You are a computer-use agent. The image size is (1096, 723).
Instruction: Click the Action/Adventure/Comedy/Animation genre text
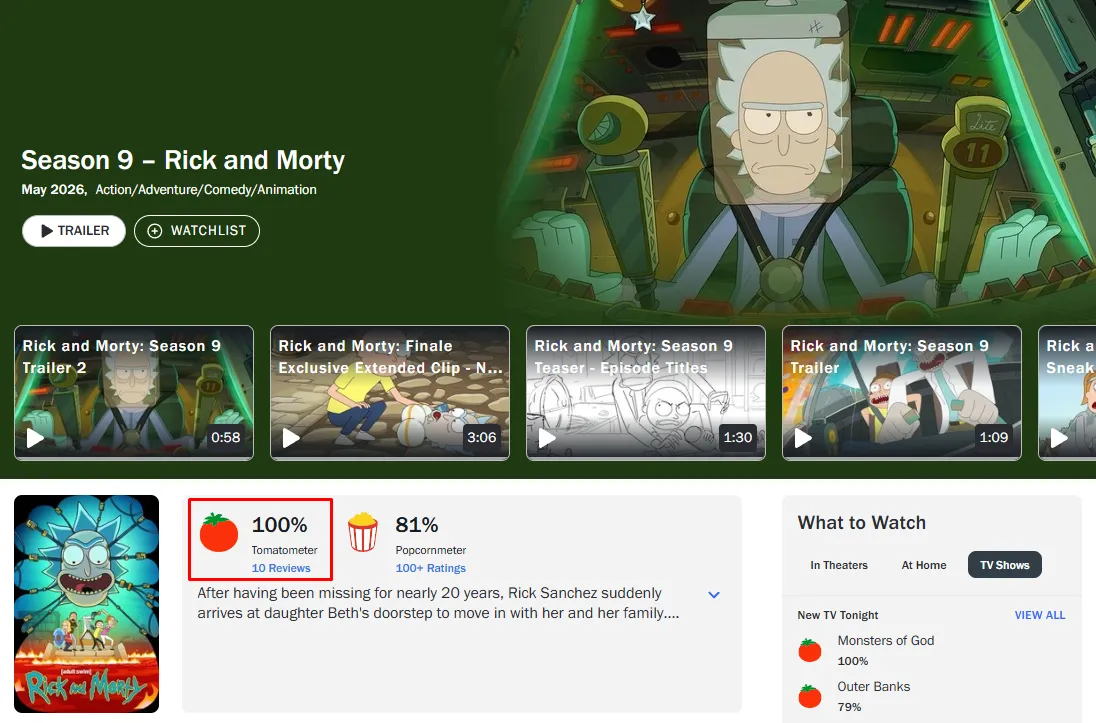tap(206, 189)
